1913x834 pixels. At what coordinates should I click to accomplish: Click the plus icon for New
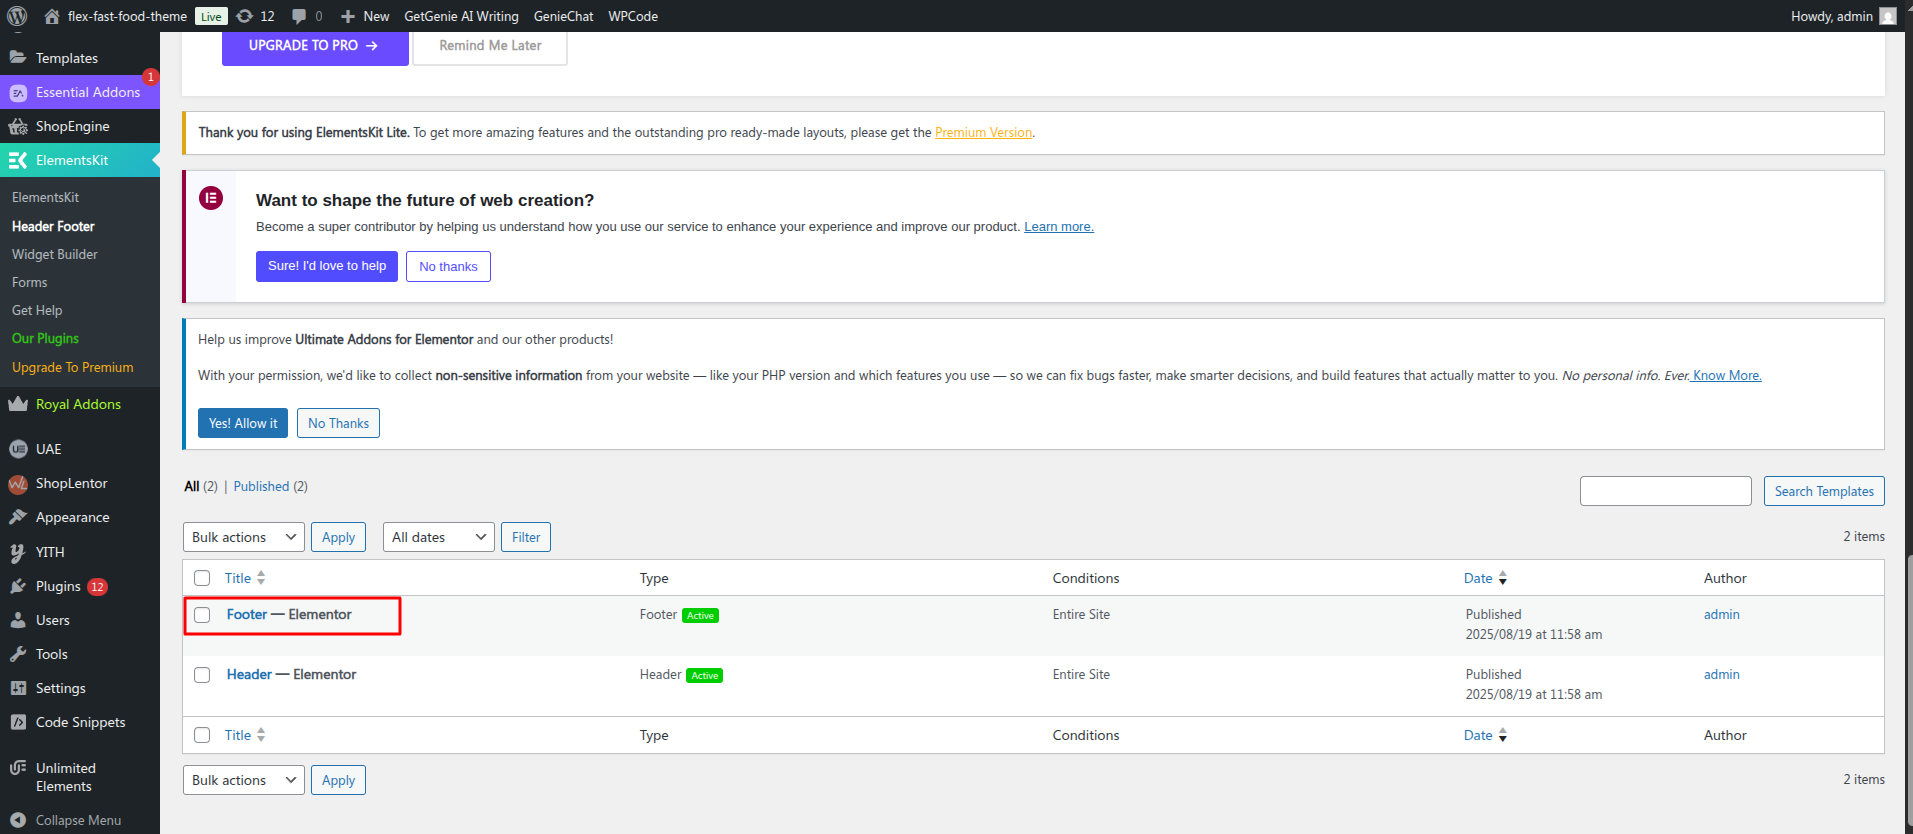[x=348, y=16]
